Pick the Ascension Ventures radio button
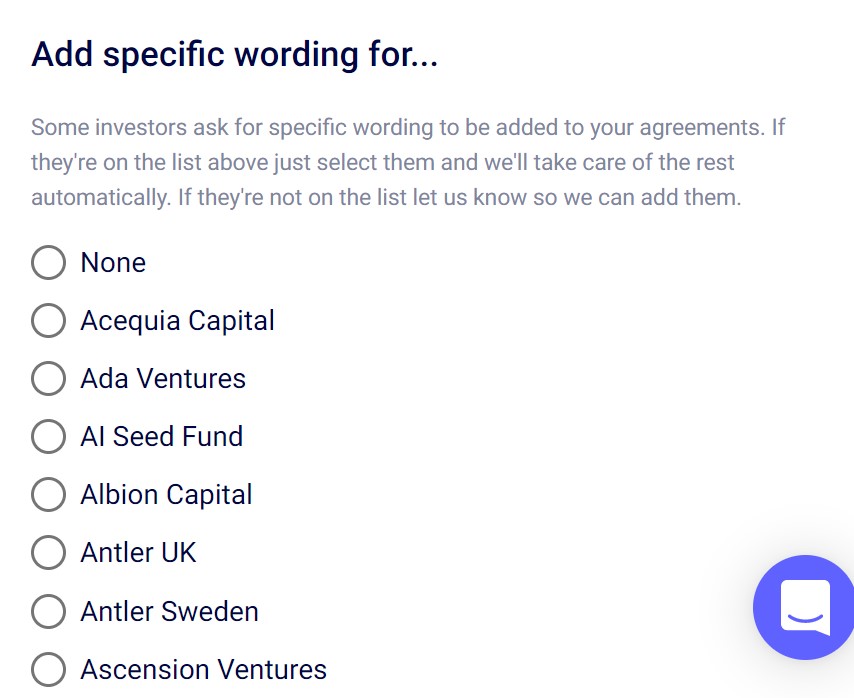 point(48,669)
